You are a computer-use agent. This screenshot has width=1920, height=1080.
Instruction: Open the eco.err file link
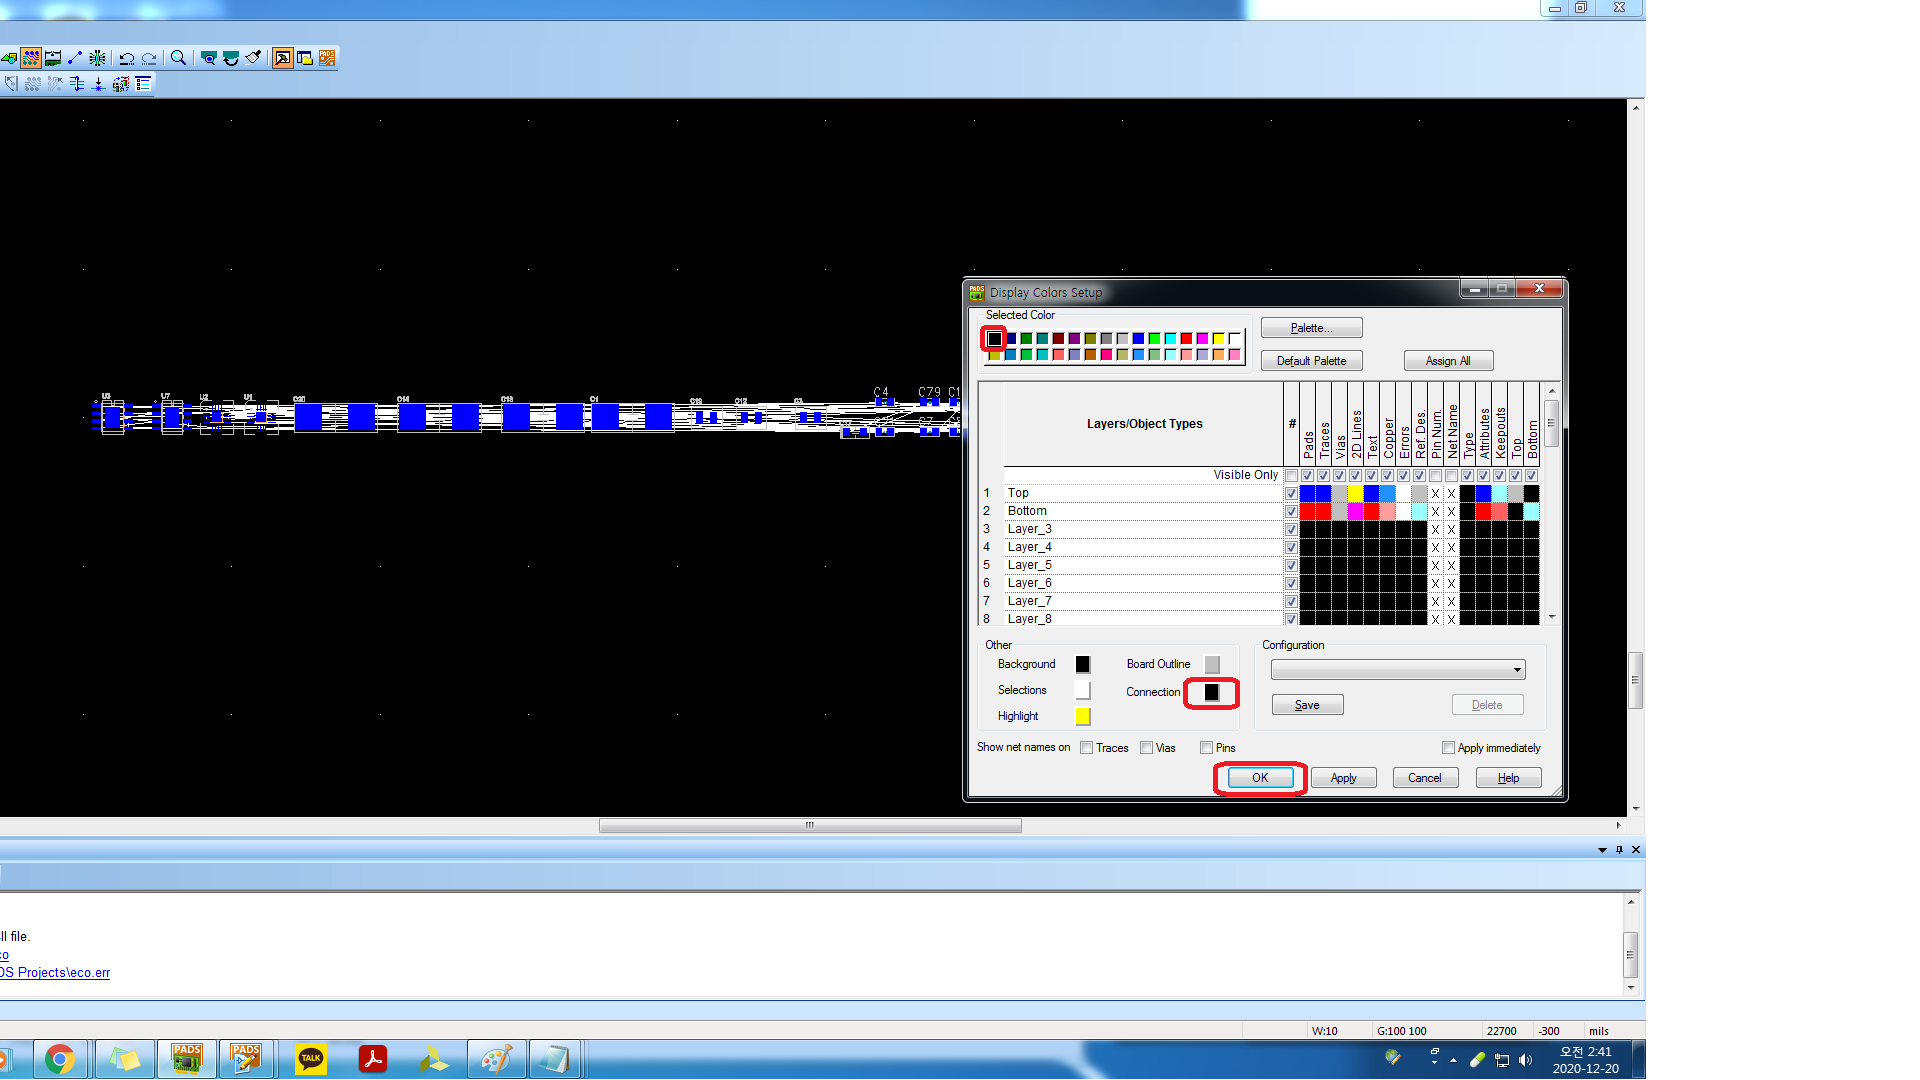coord(55,973)
